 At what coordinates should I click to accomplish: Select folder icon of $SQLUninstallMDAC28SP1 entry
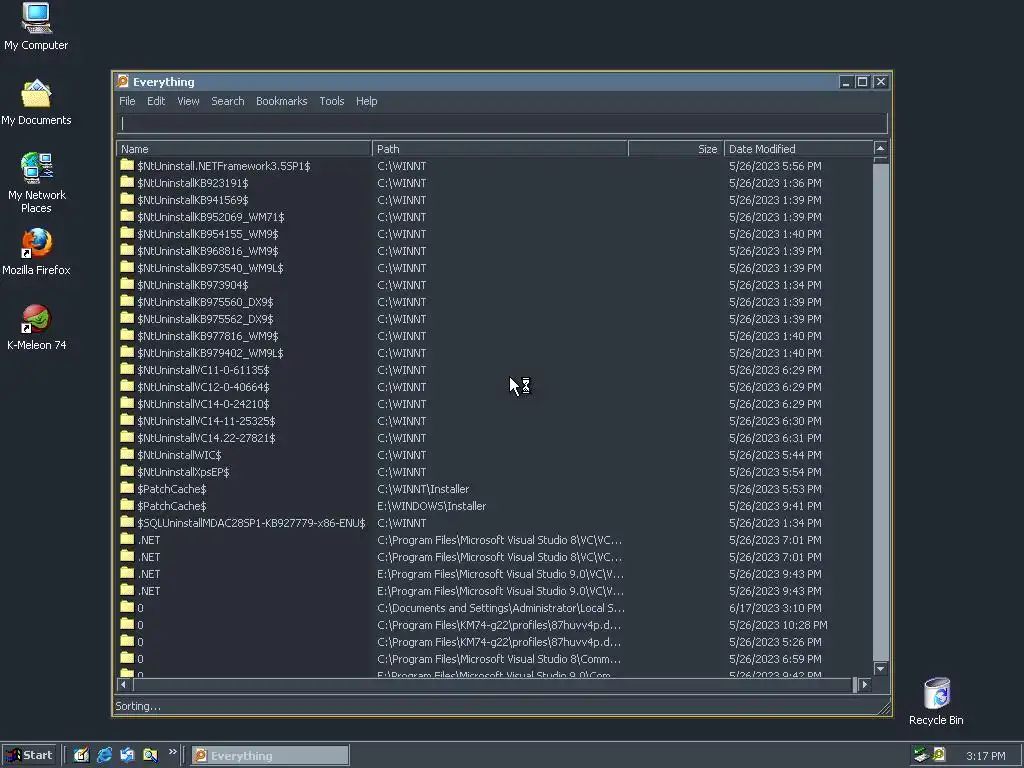click(127, 522)
